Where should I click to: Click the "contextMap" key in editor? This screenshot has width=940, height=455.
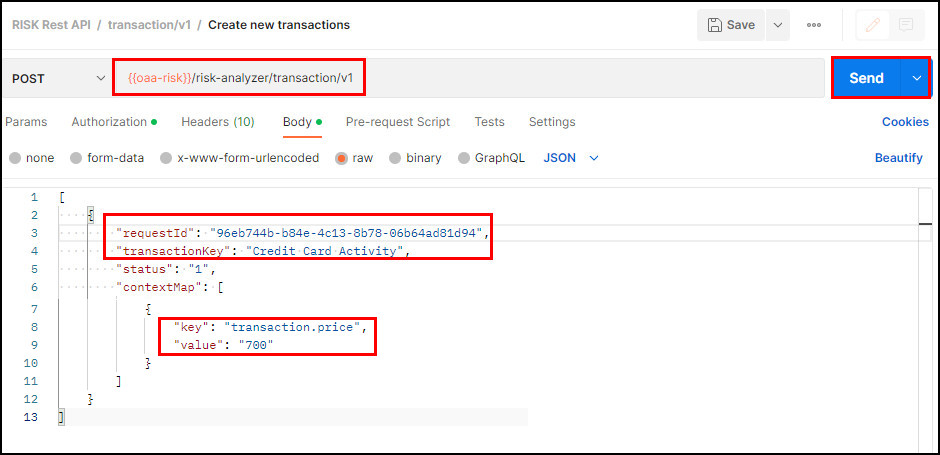(x=159, y=287)
